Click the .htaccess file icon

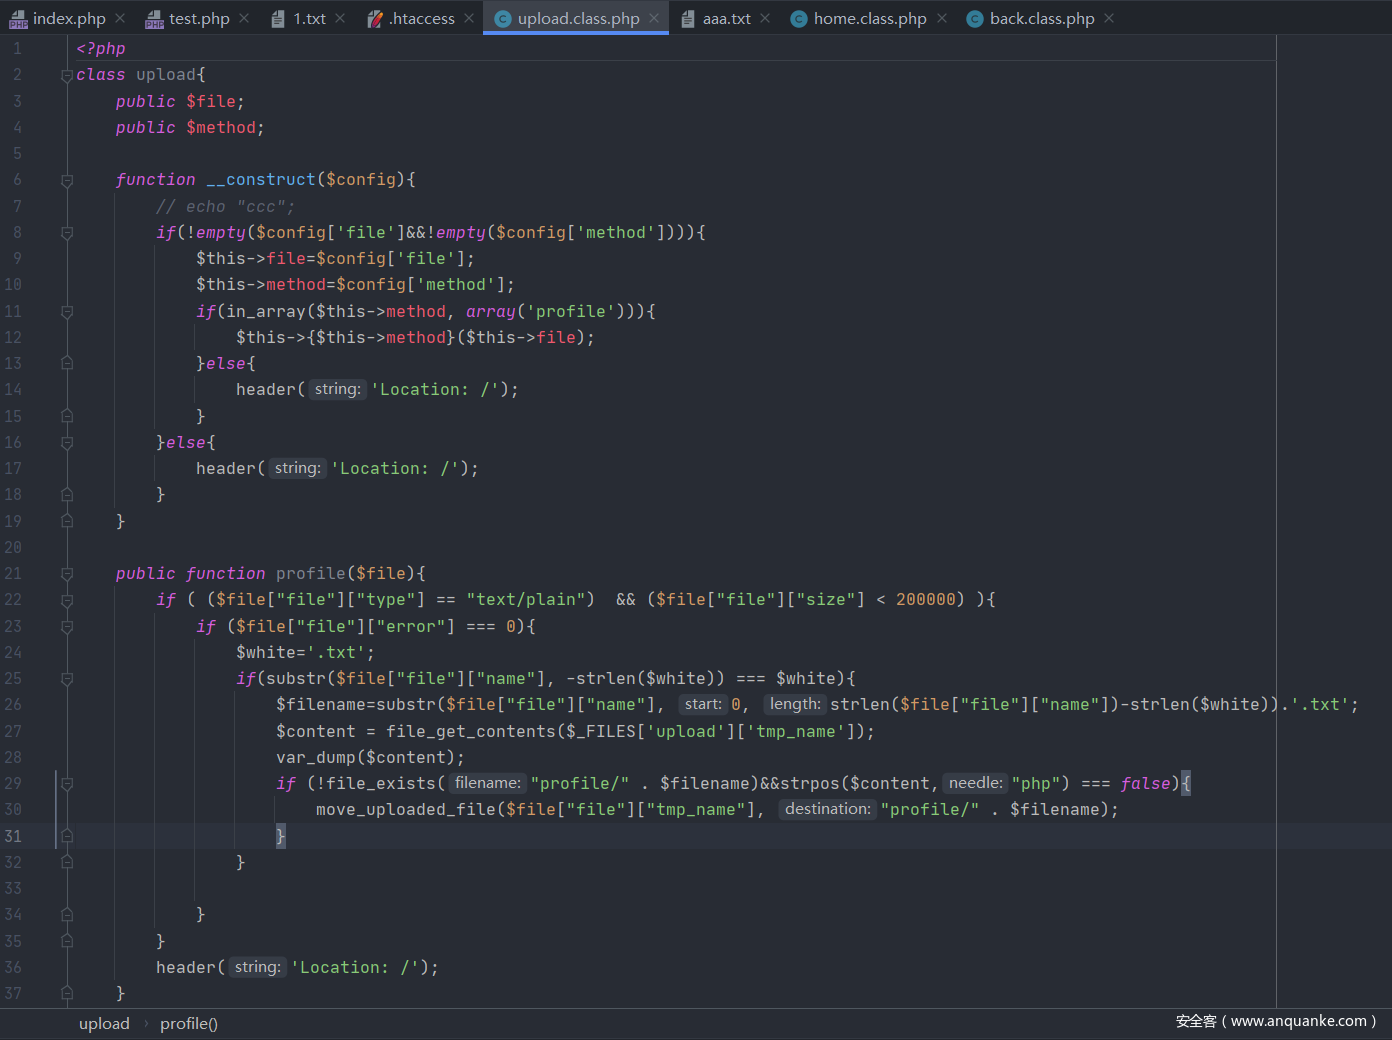(x=374, y=19)
